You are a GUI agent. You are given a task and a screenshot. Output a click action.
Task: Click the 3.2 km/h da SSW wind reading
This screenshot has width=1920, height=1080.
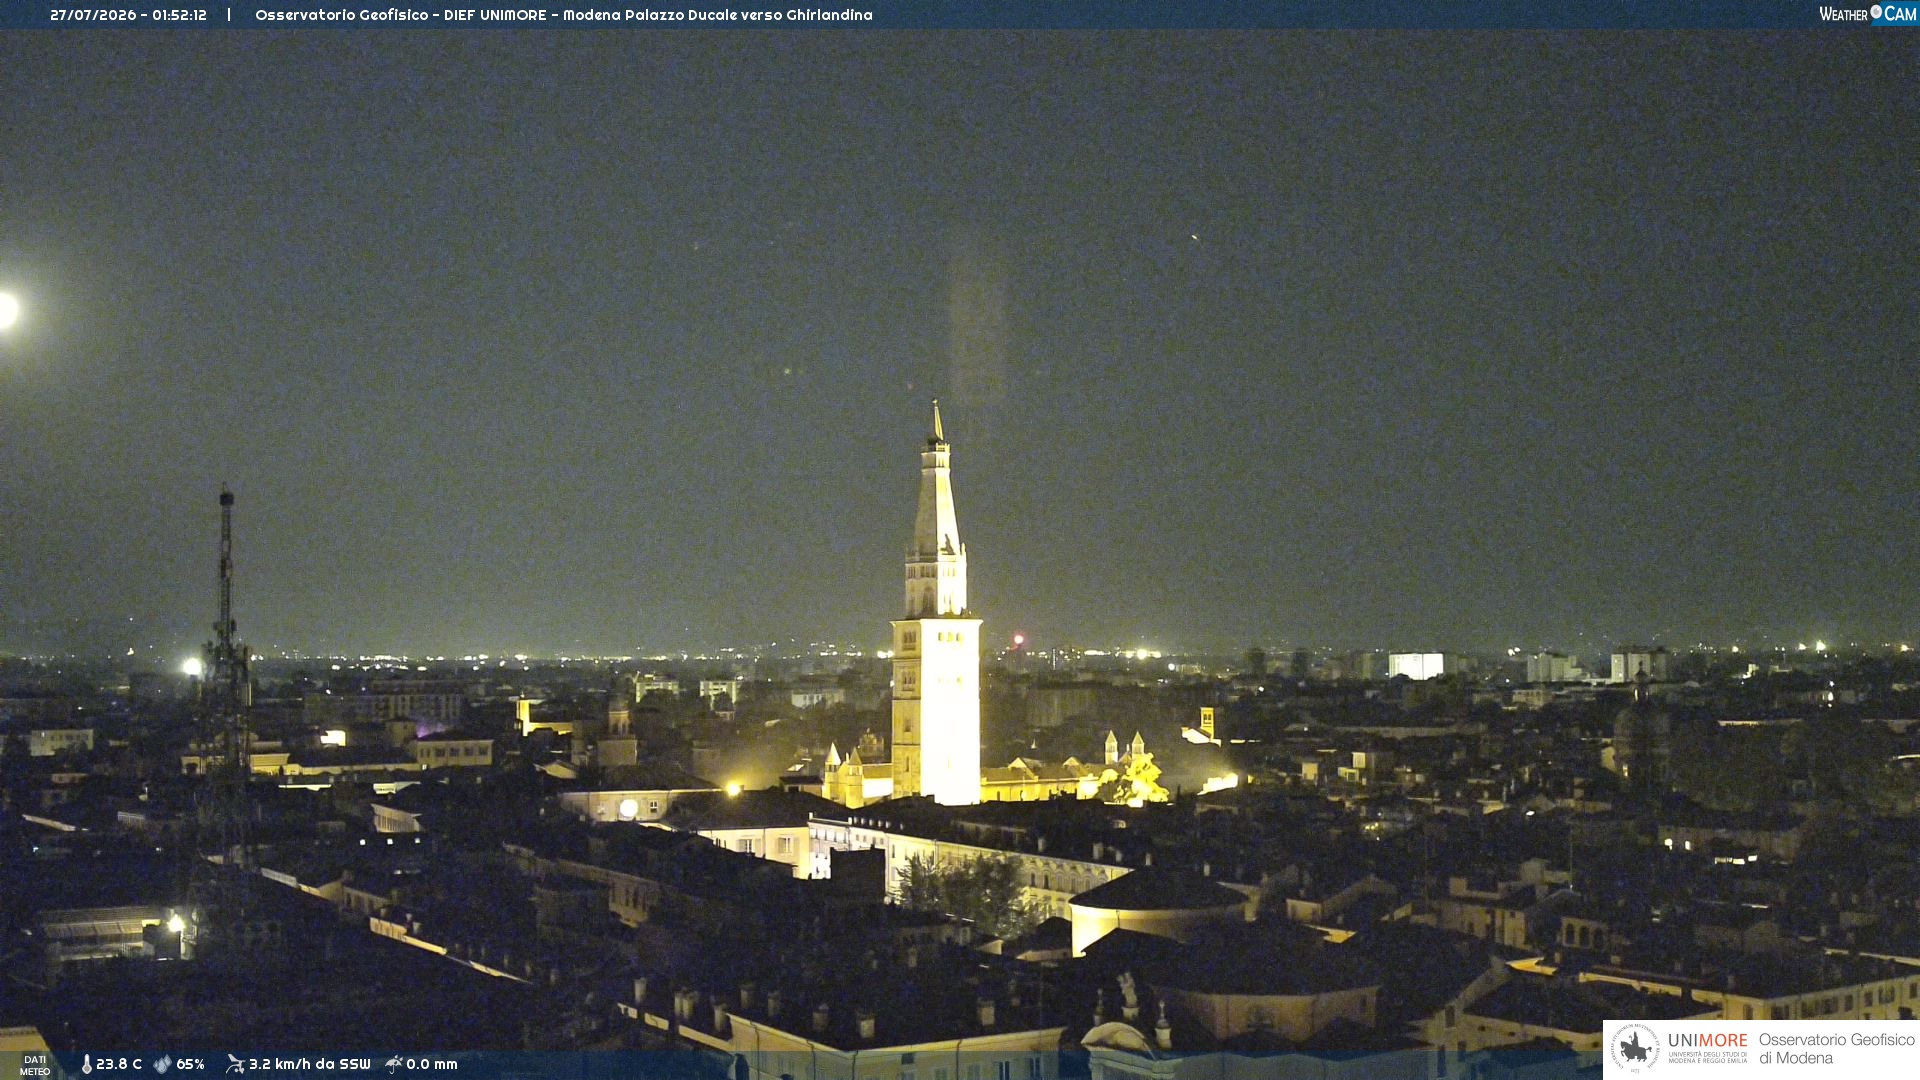pos(309,1064)
